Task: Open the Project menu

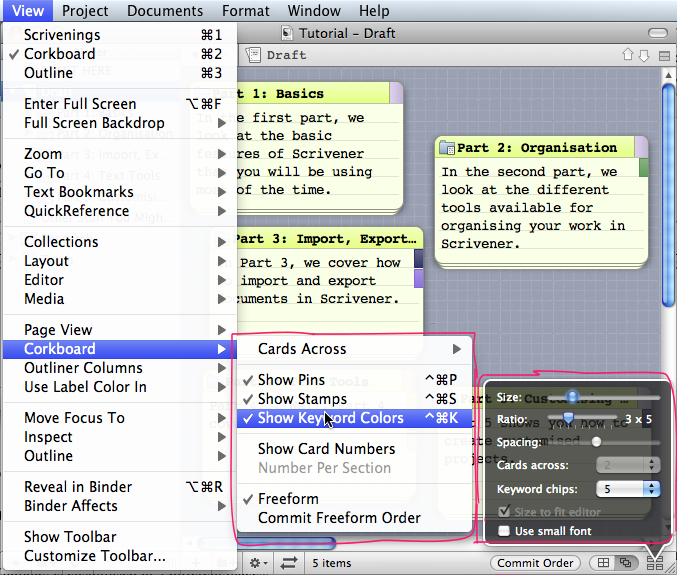Action: (85, 11)
